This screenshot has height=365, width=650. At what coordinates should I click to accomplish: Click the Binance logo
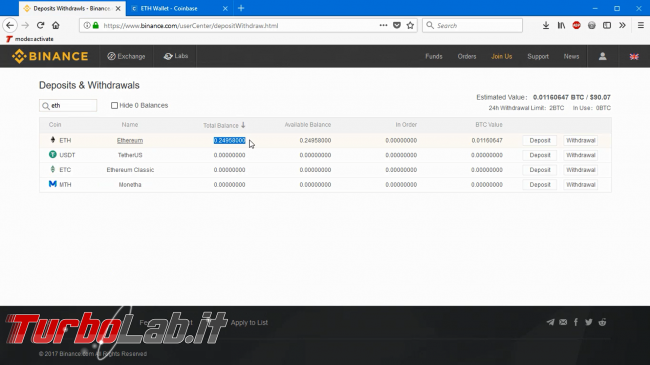(50, 56)
